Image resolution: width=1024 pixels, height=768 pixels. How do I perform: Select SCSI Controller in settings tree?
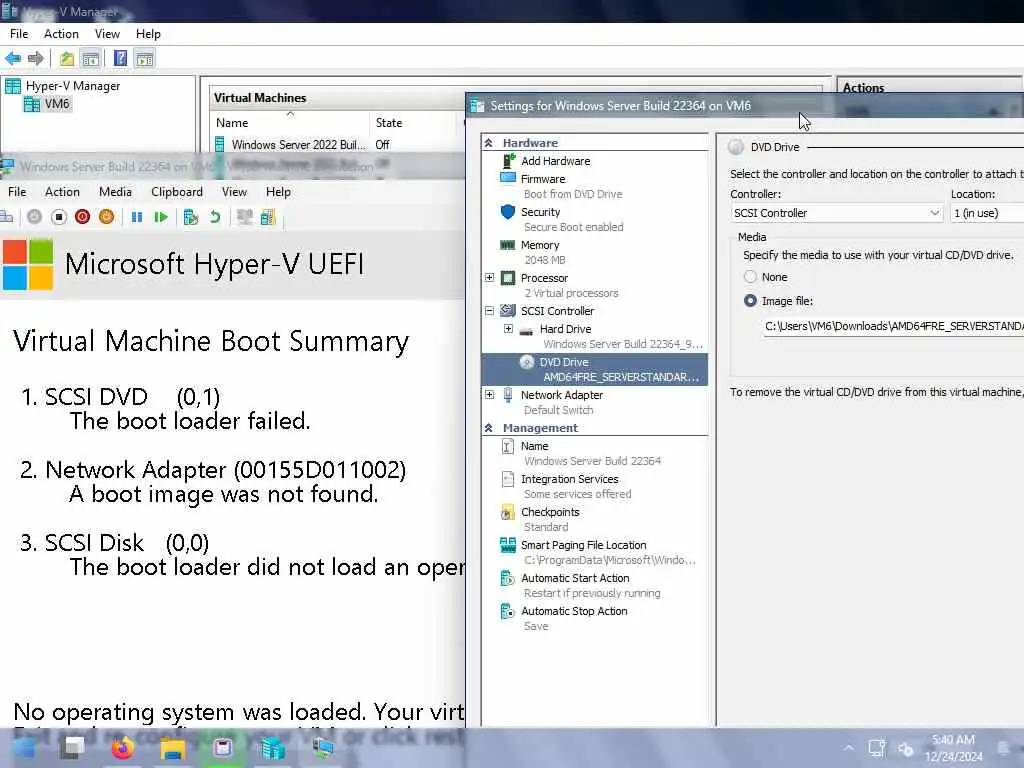(x=557, y=311)
